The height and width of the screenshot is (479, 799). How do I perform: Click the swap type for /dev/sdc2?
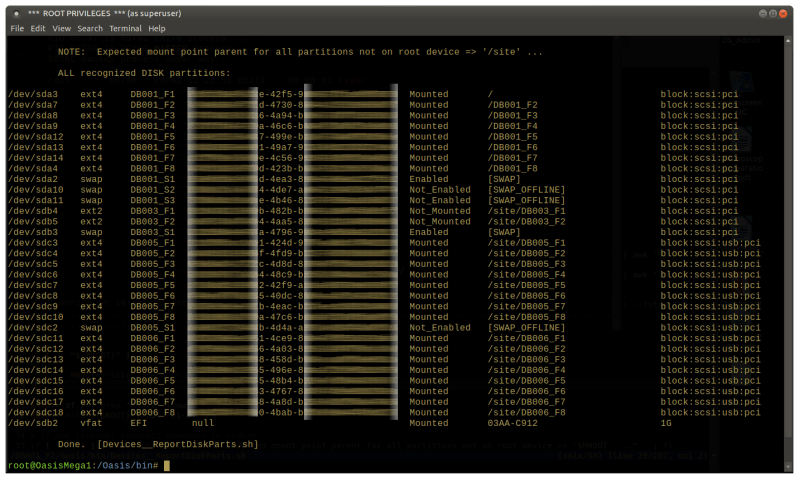91,328
